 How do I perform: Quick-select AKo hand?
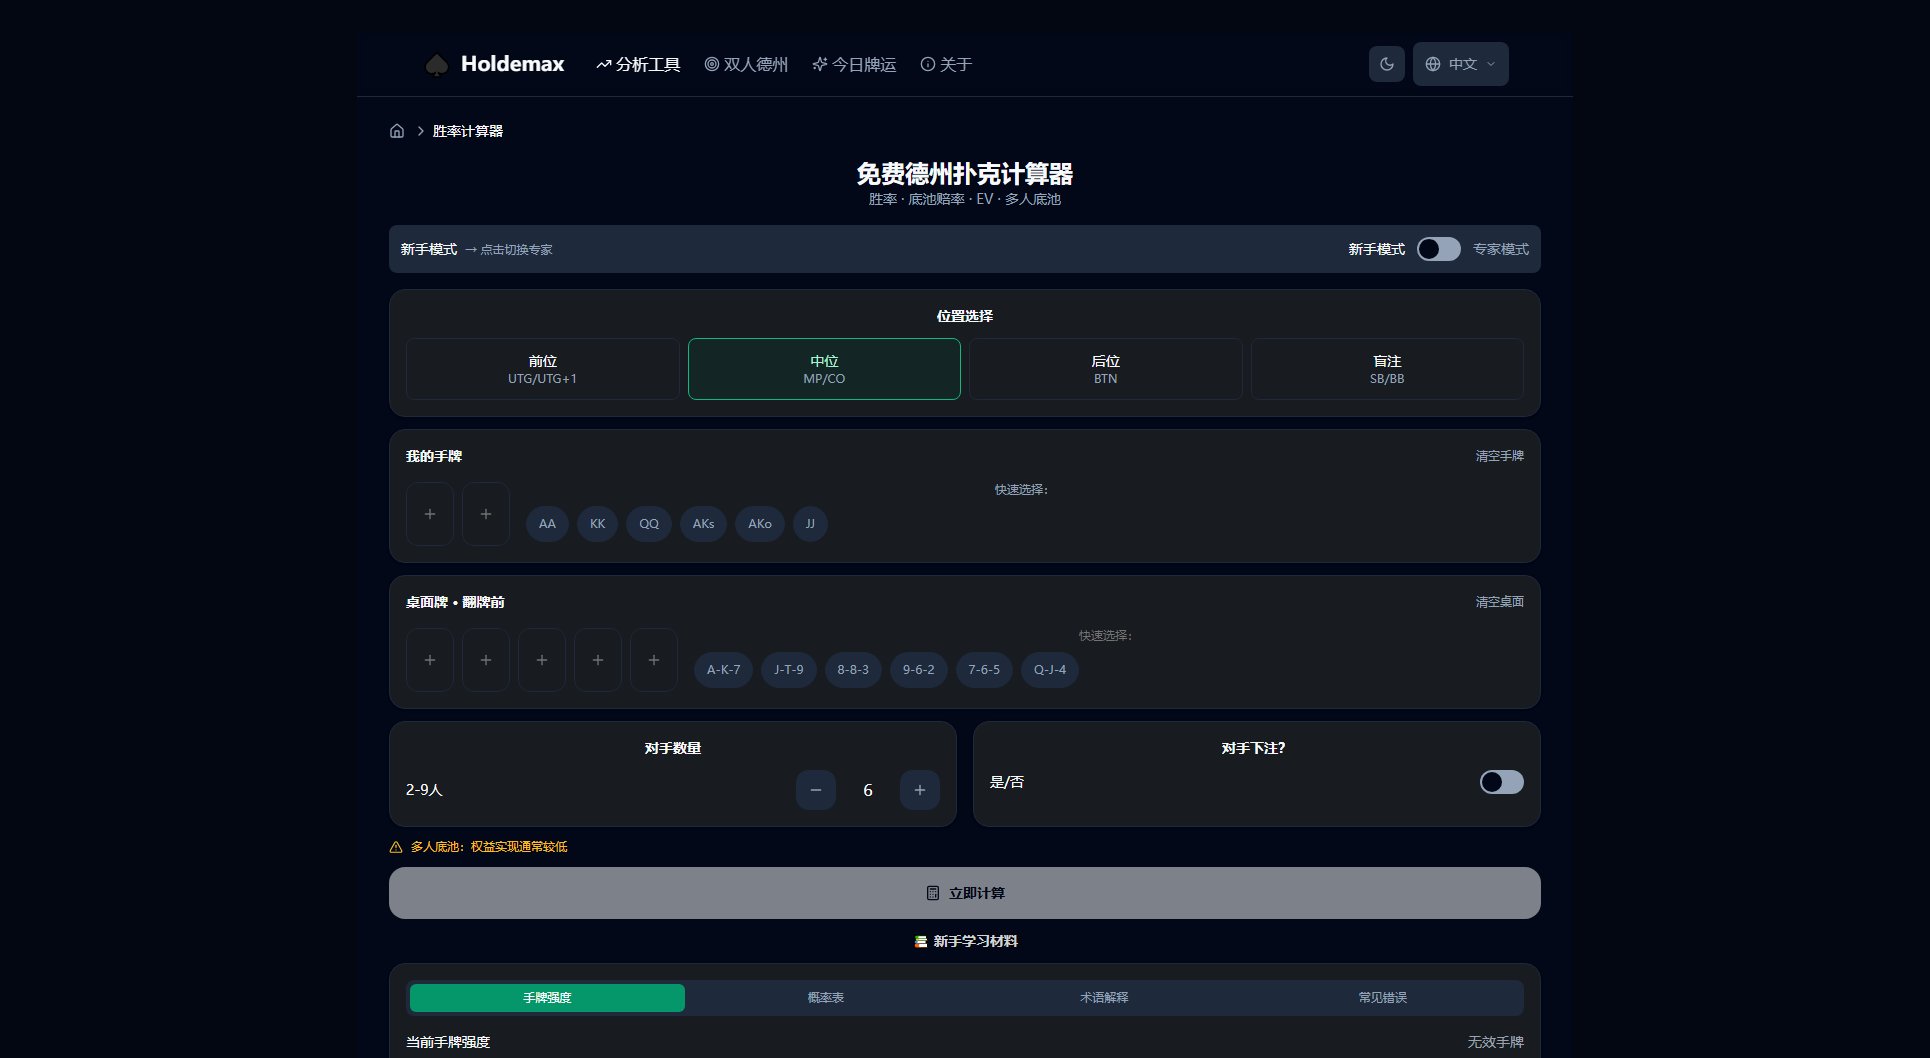760,524
